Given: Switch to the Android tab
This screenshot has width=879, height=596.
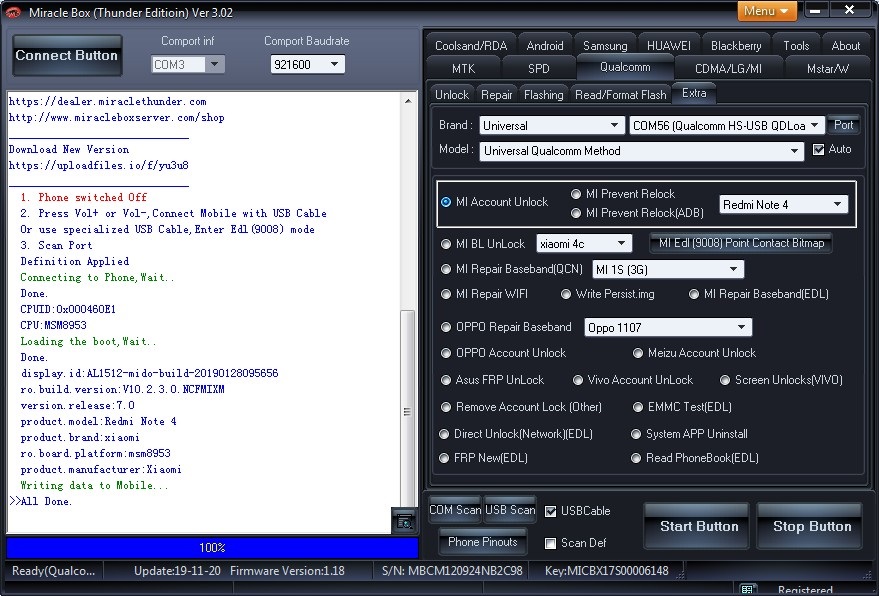Looking at the screenshot, I should click(x=545, y=46).
